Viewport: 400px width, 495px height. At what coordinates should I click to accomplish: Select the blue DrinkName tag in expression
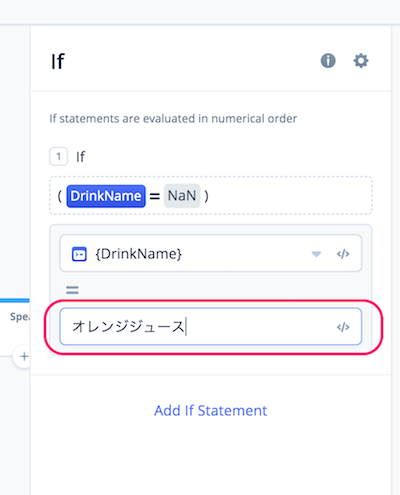pyautogui.click(x=106, y=196)
